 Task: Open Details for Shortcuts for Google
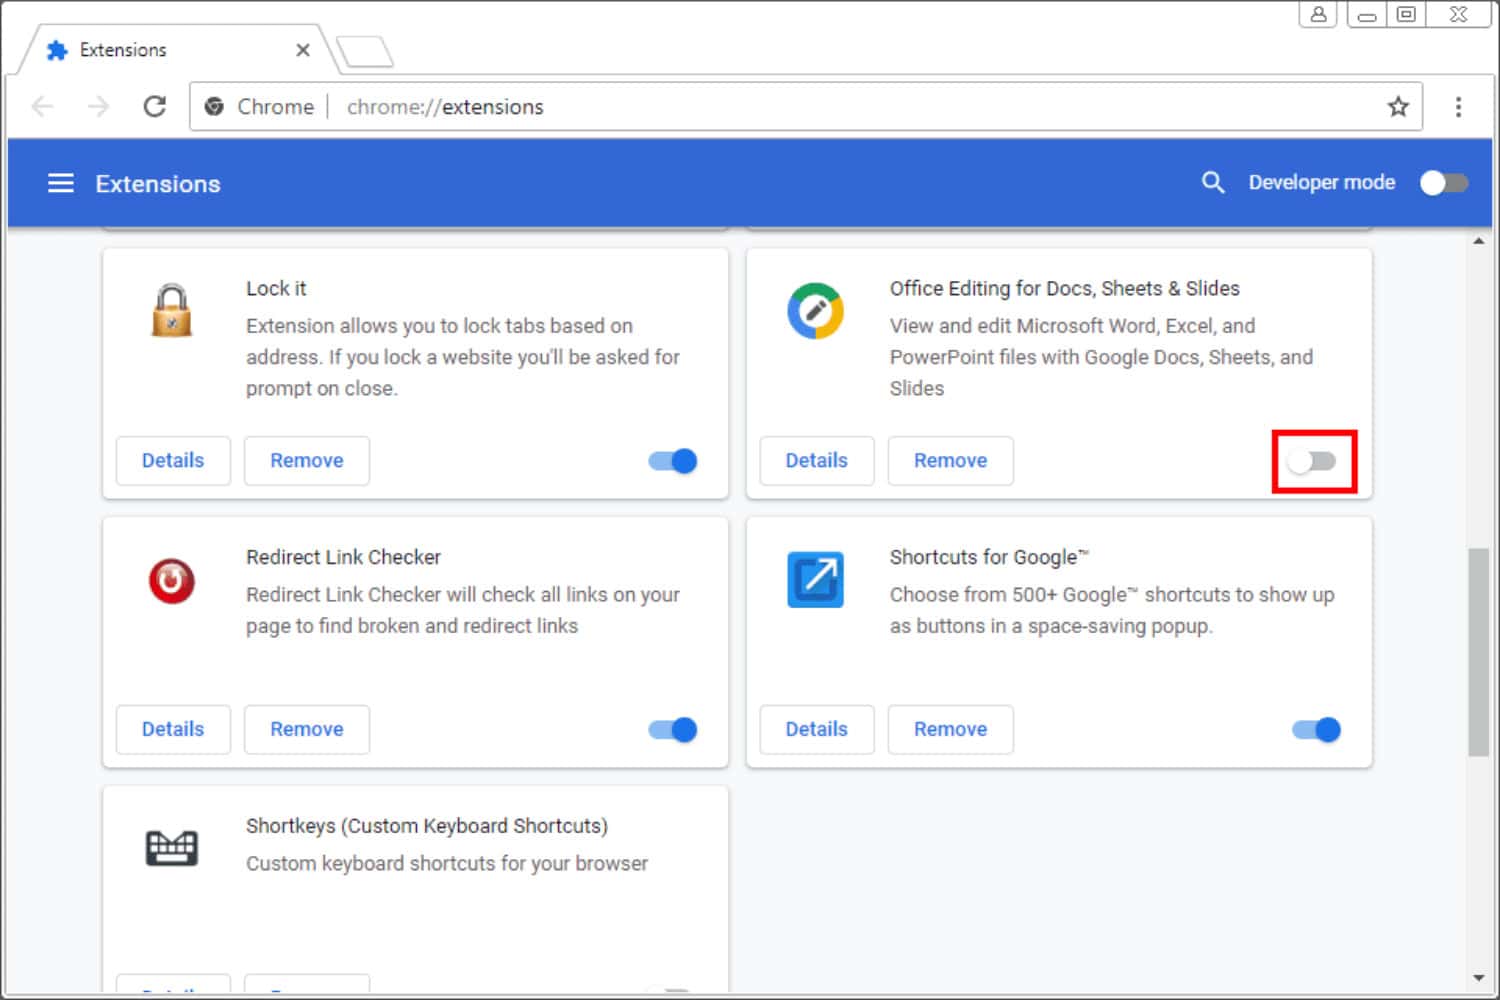click(x=817, y=730)
